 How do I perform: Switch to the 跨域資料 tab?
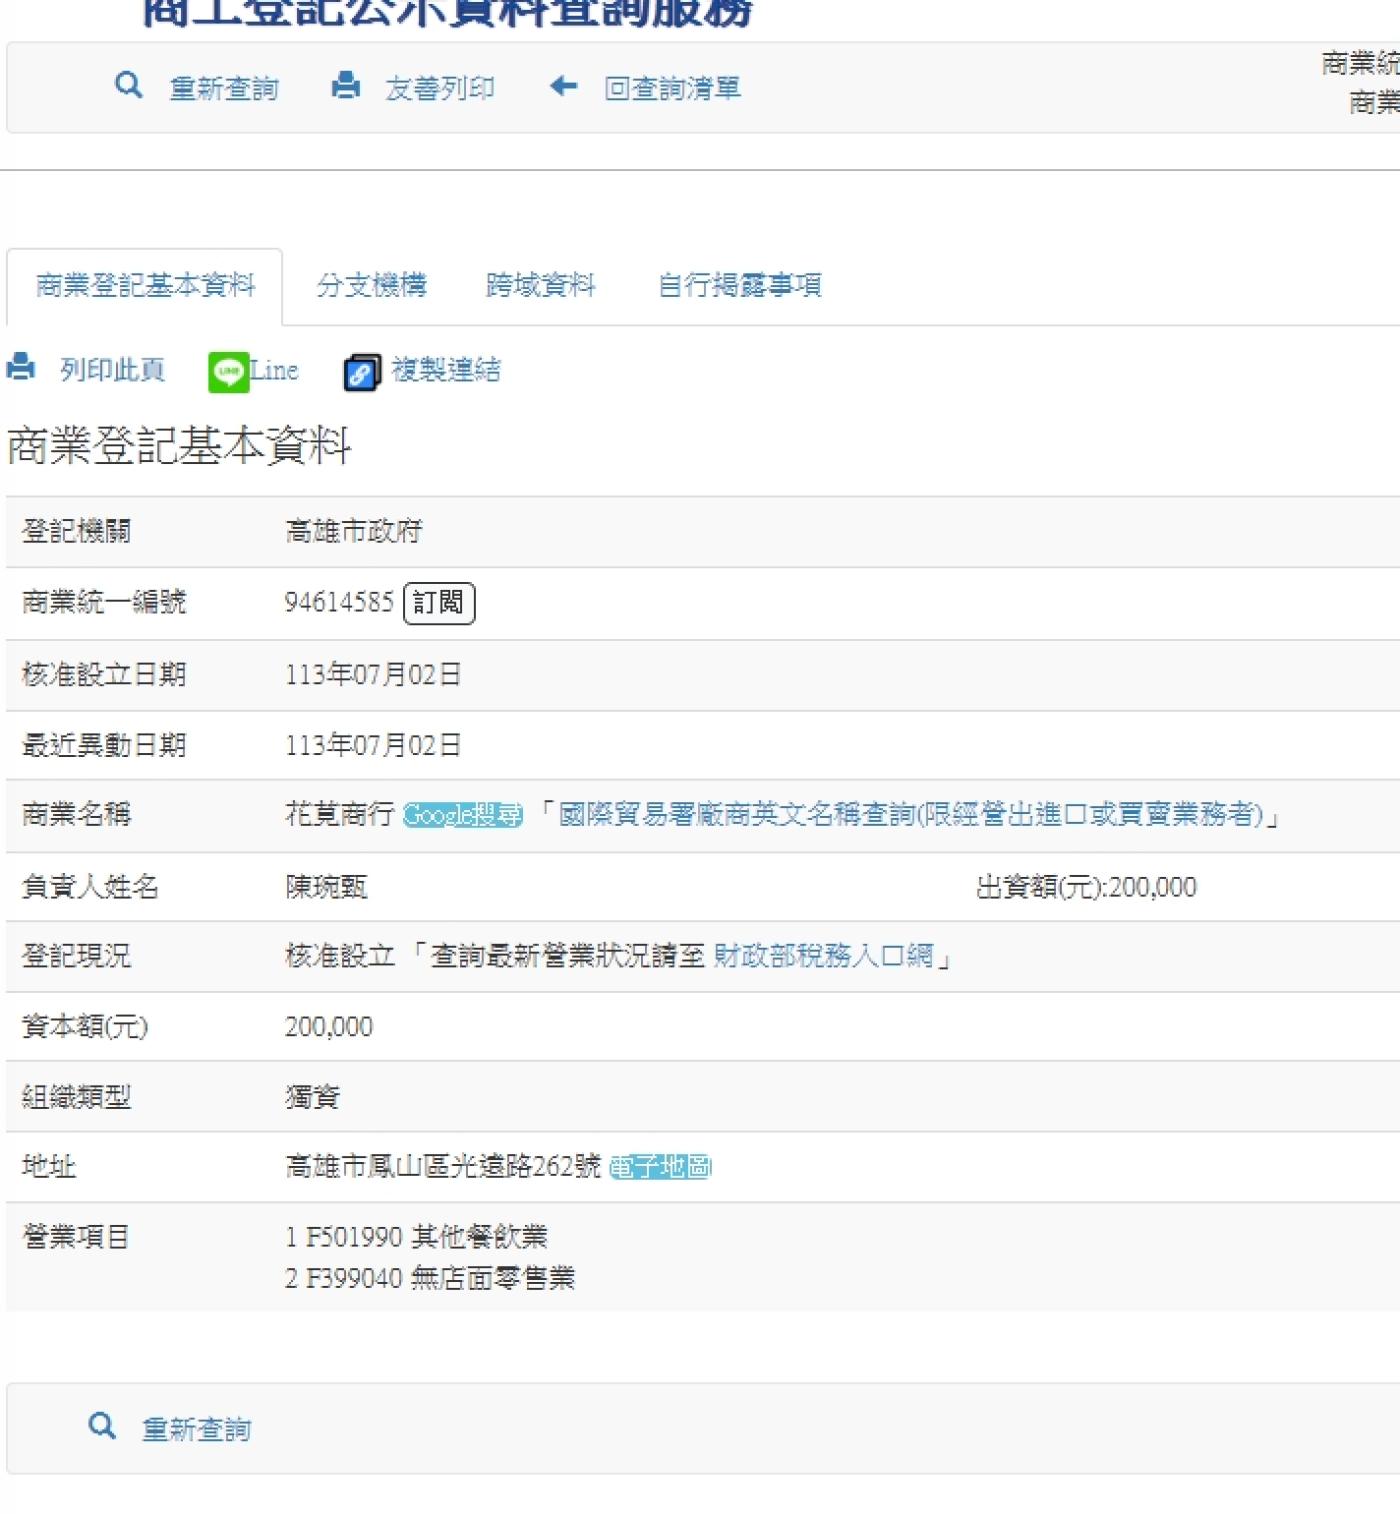(x=540, y=286)
